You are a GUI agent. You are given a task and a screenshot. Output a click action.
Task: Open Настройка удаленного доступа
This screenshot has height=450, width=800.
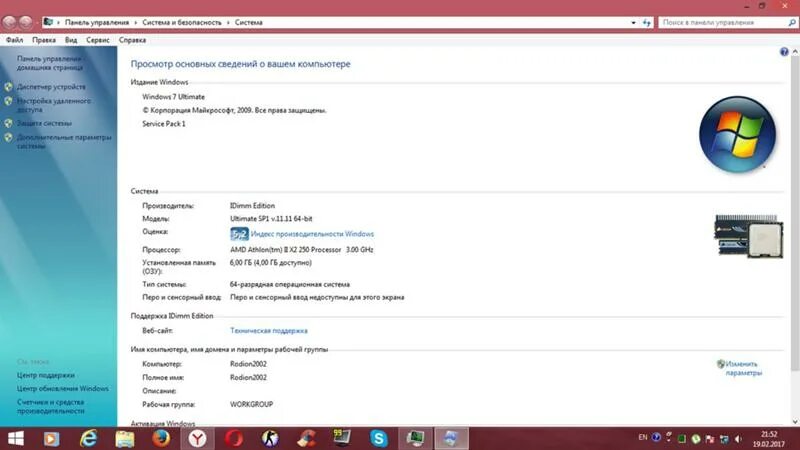[54, 105]
